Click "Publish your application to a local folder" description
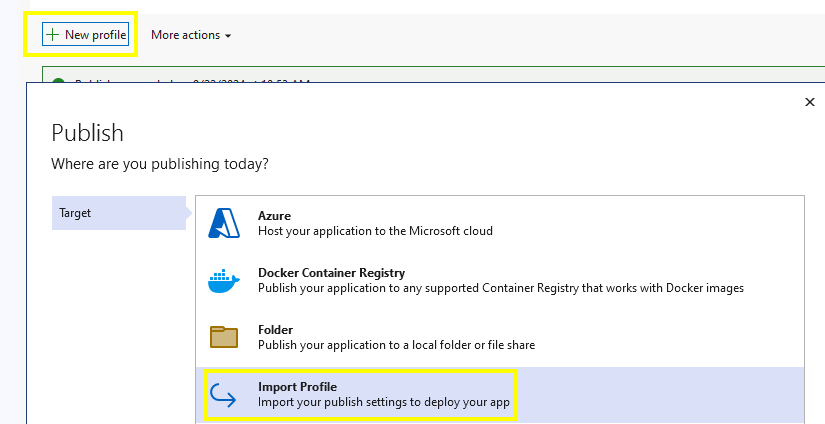 (x=396, y=345)
